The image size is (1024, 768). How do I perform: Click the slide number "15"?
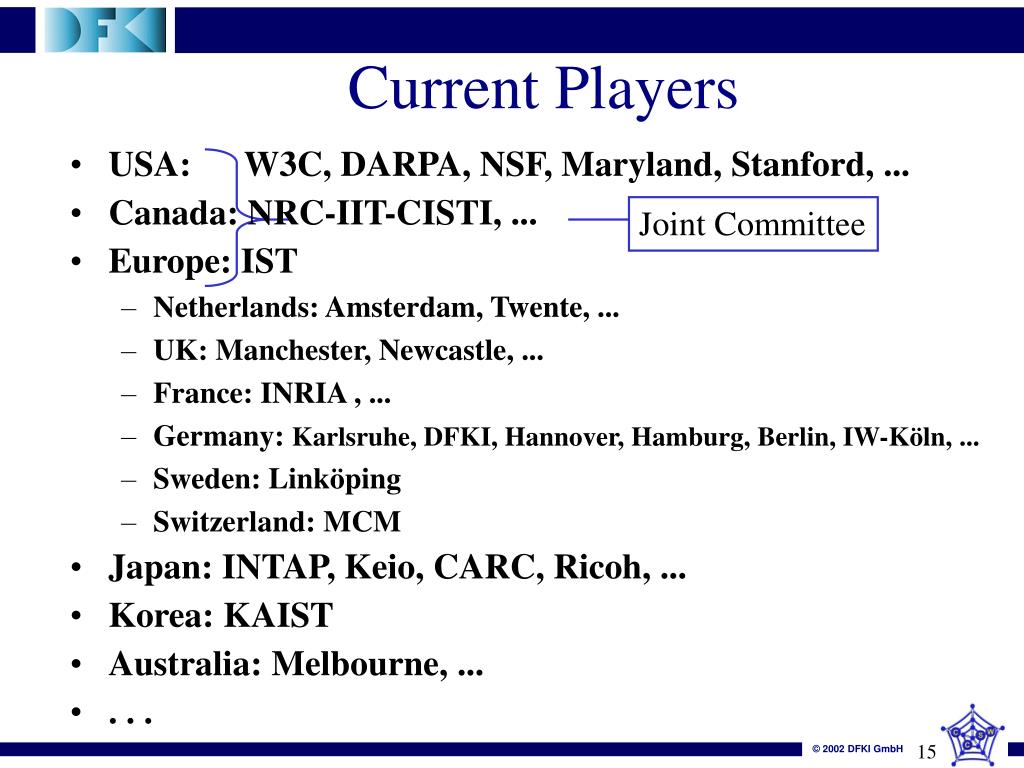pos(927,752)
